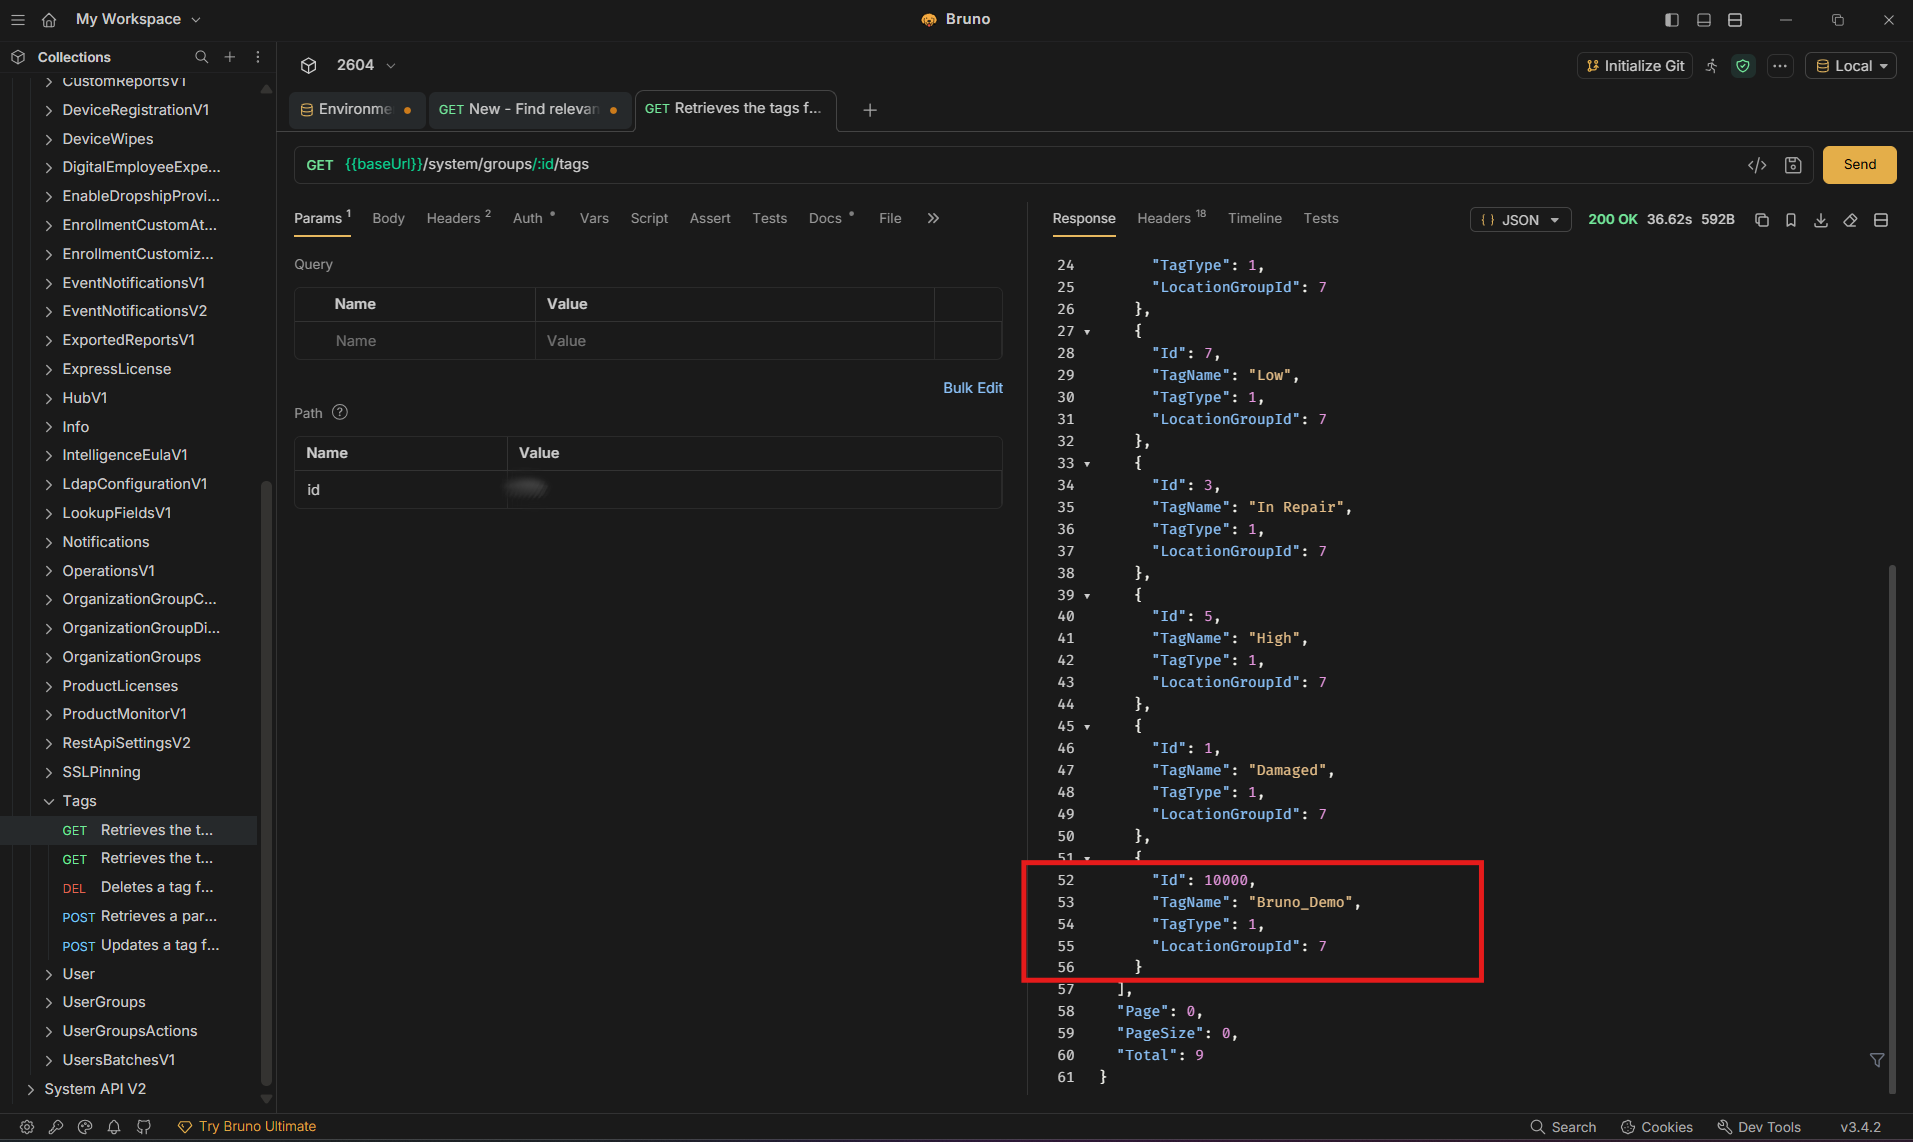Expand the System API V2 folder
This screenshot has height=1142, width=1913.
pyautogui.click(x=31, y=1089)
